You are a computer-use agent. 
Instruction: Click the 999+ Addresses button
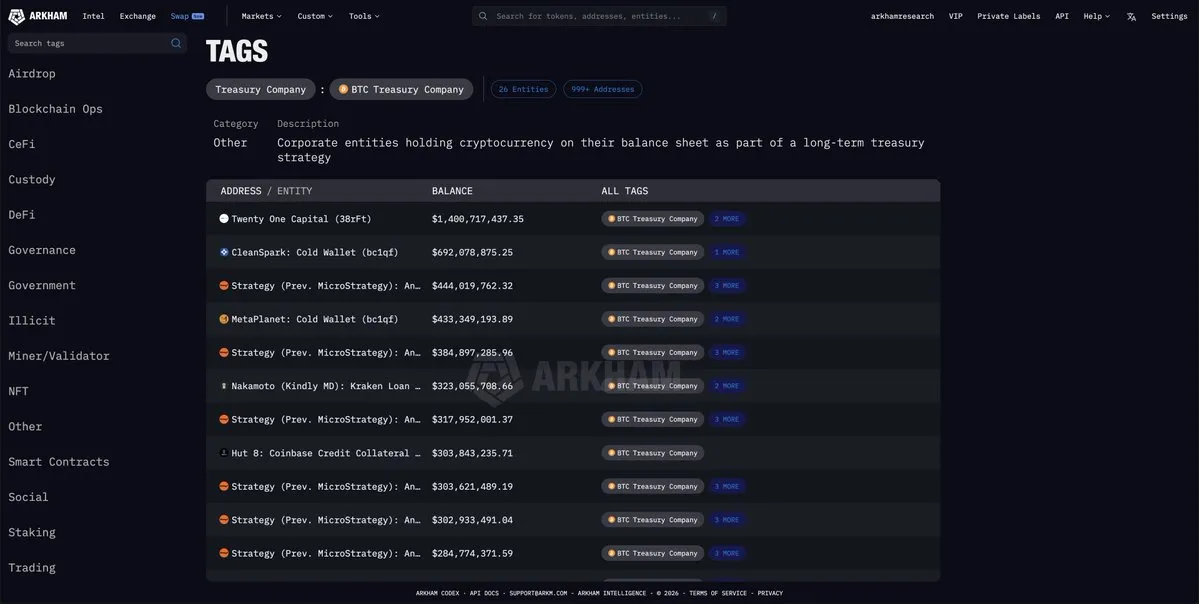(602, 89)
